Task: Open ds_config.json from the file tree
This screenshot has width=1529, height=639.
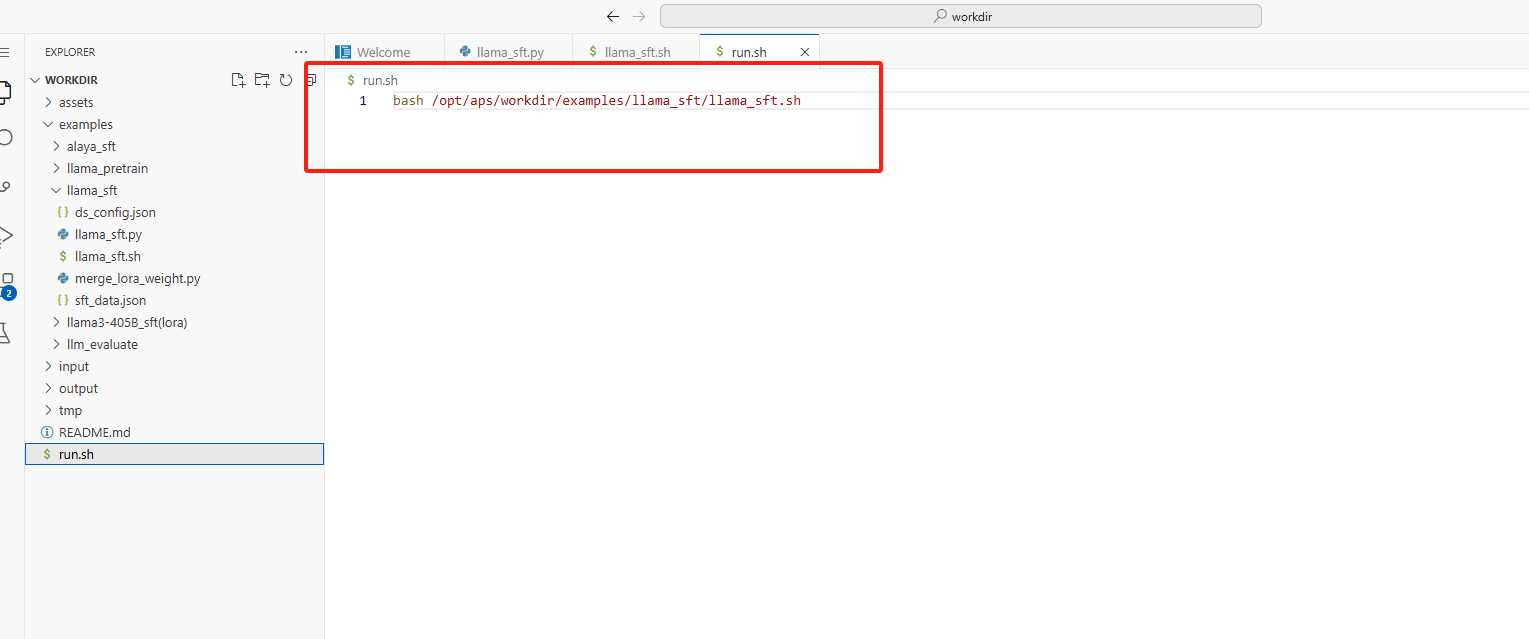Action: coord(115,212)
